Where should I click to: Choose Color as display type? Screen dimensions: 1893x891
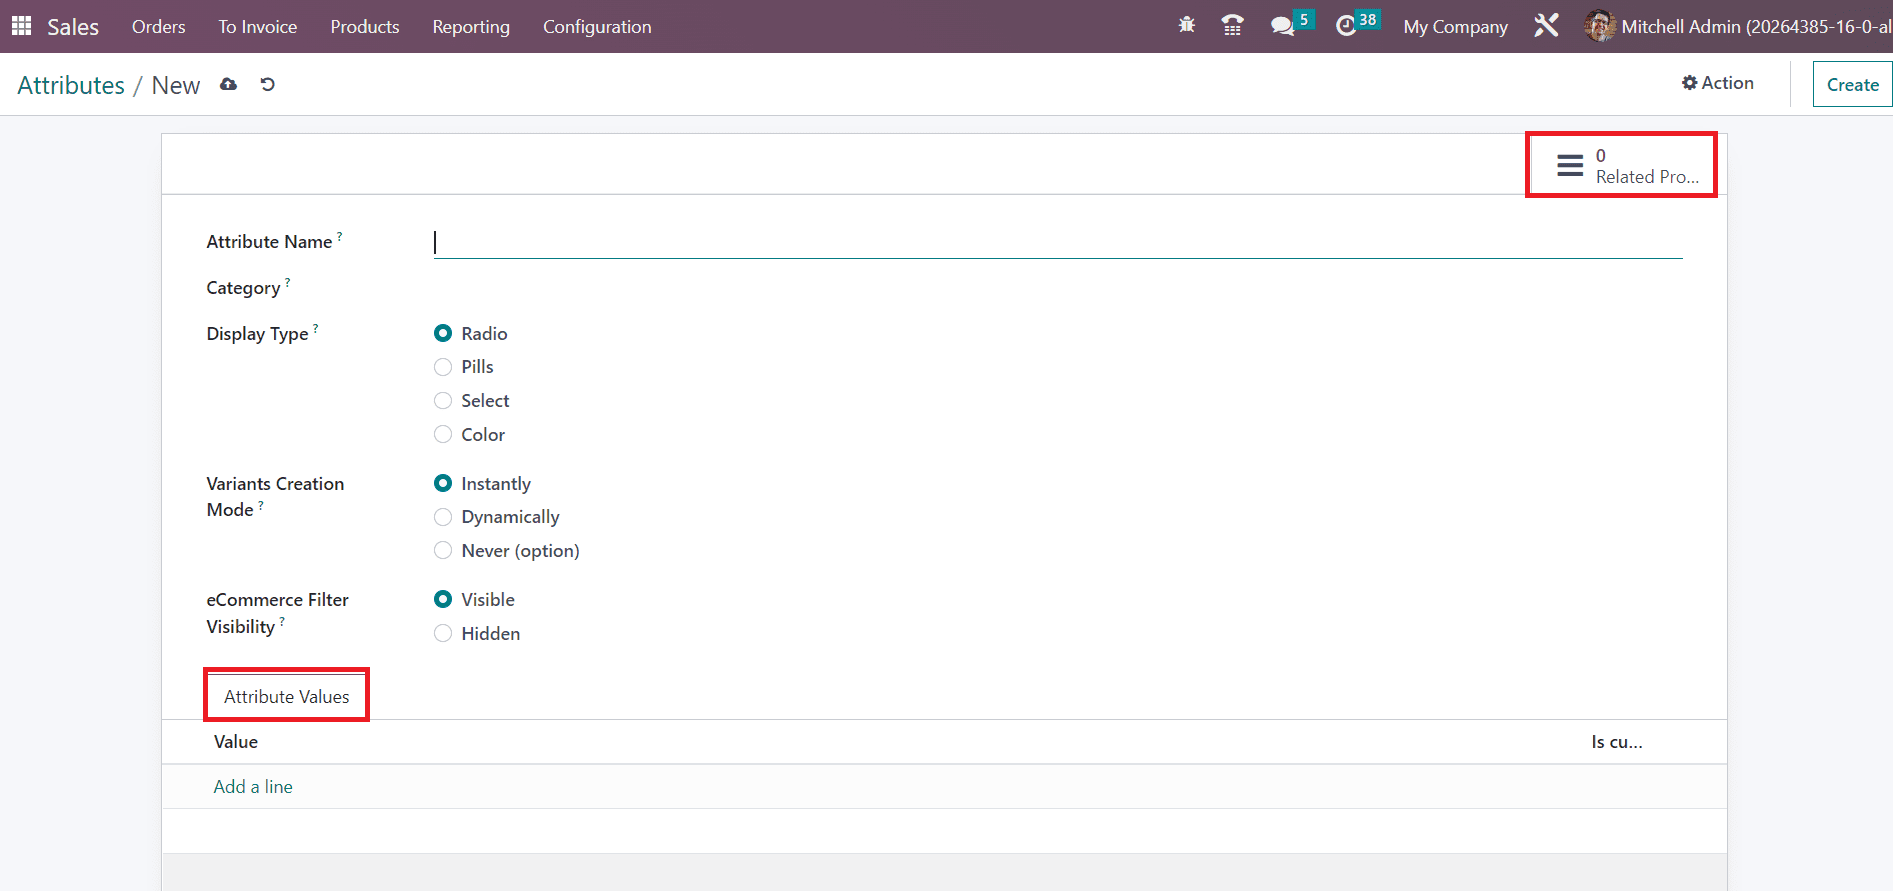(443, 435)
